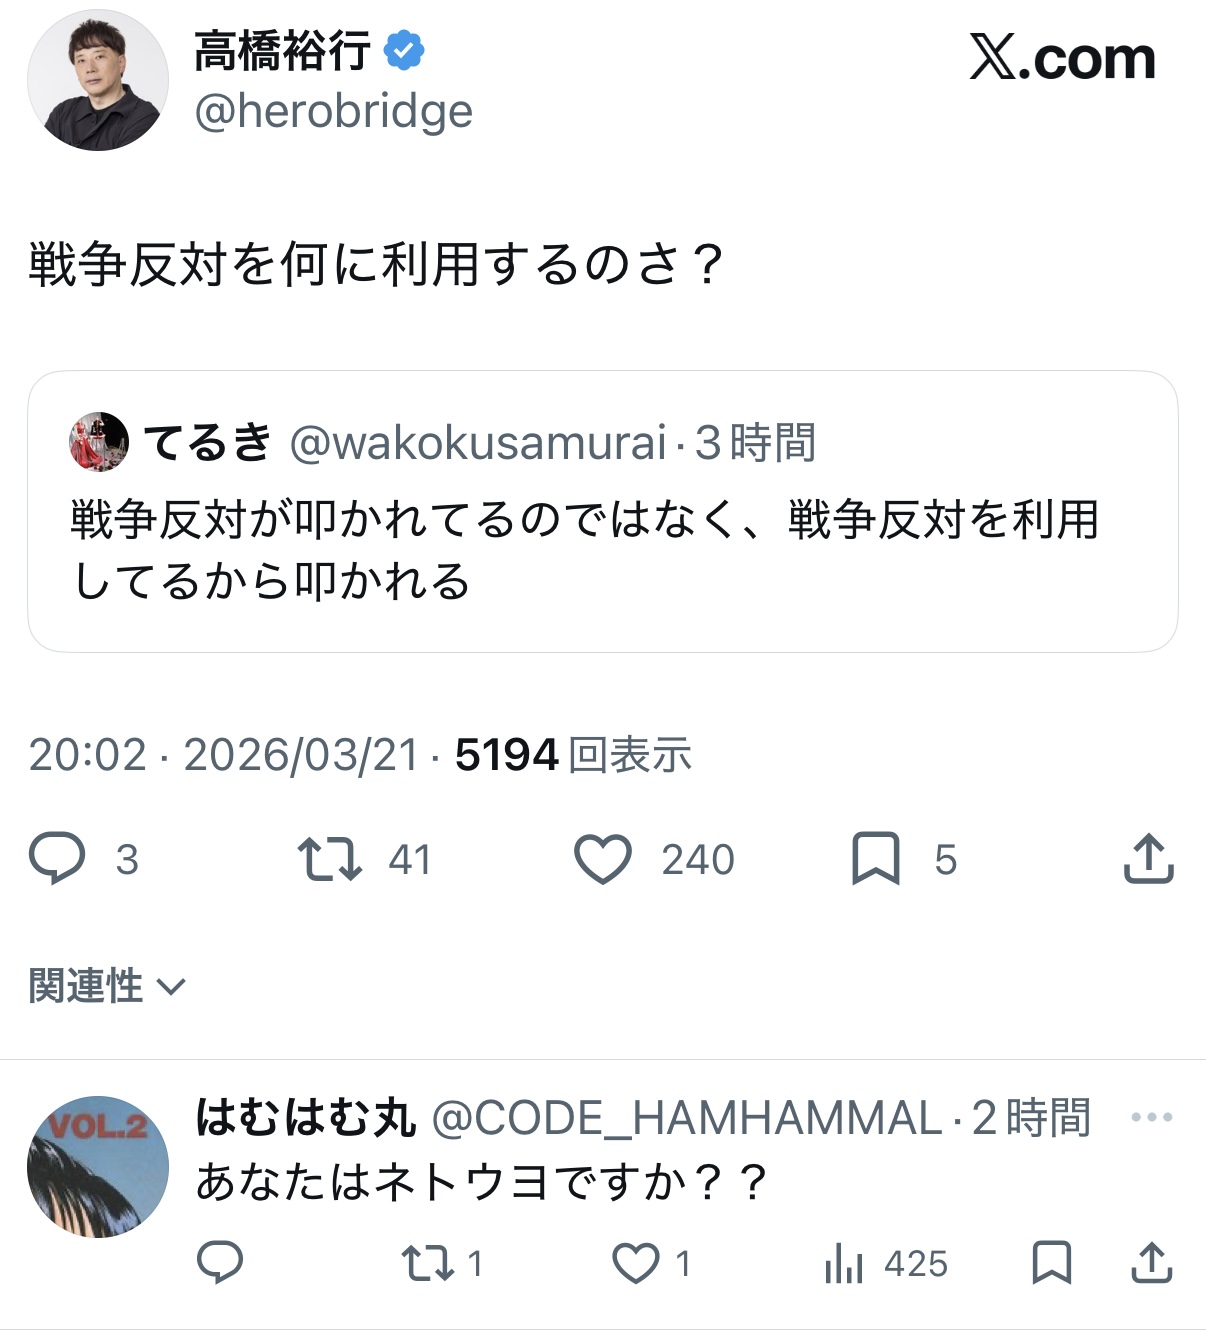The image size is (1206, 1343).
Task: Open てるき's avatar in quoted post
Action: pyautogui.click(x=99, y=442)
